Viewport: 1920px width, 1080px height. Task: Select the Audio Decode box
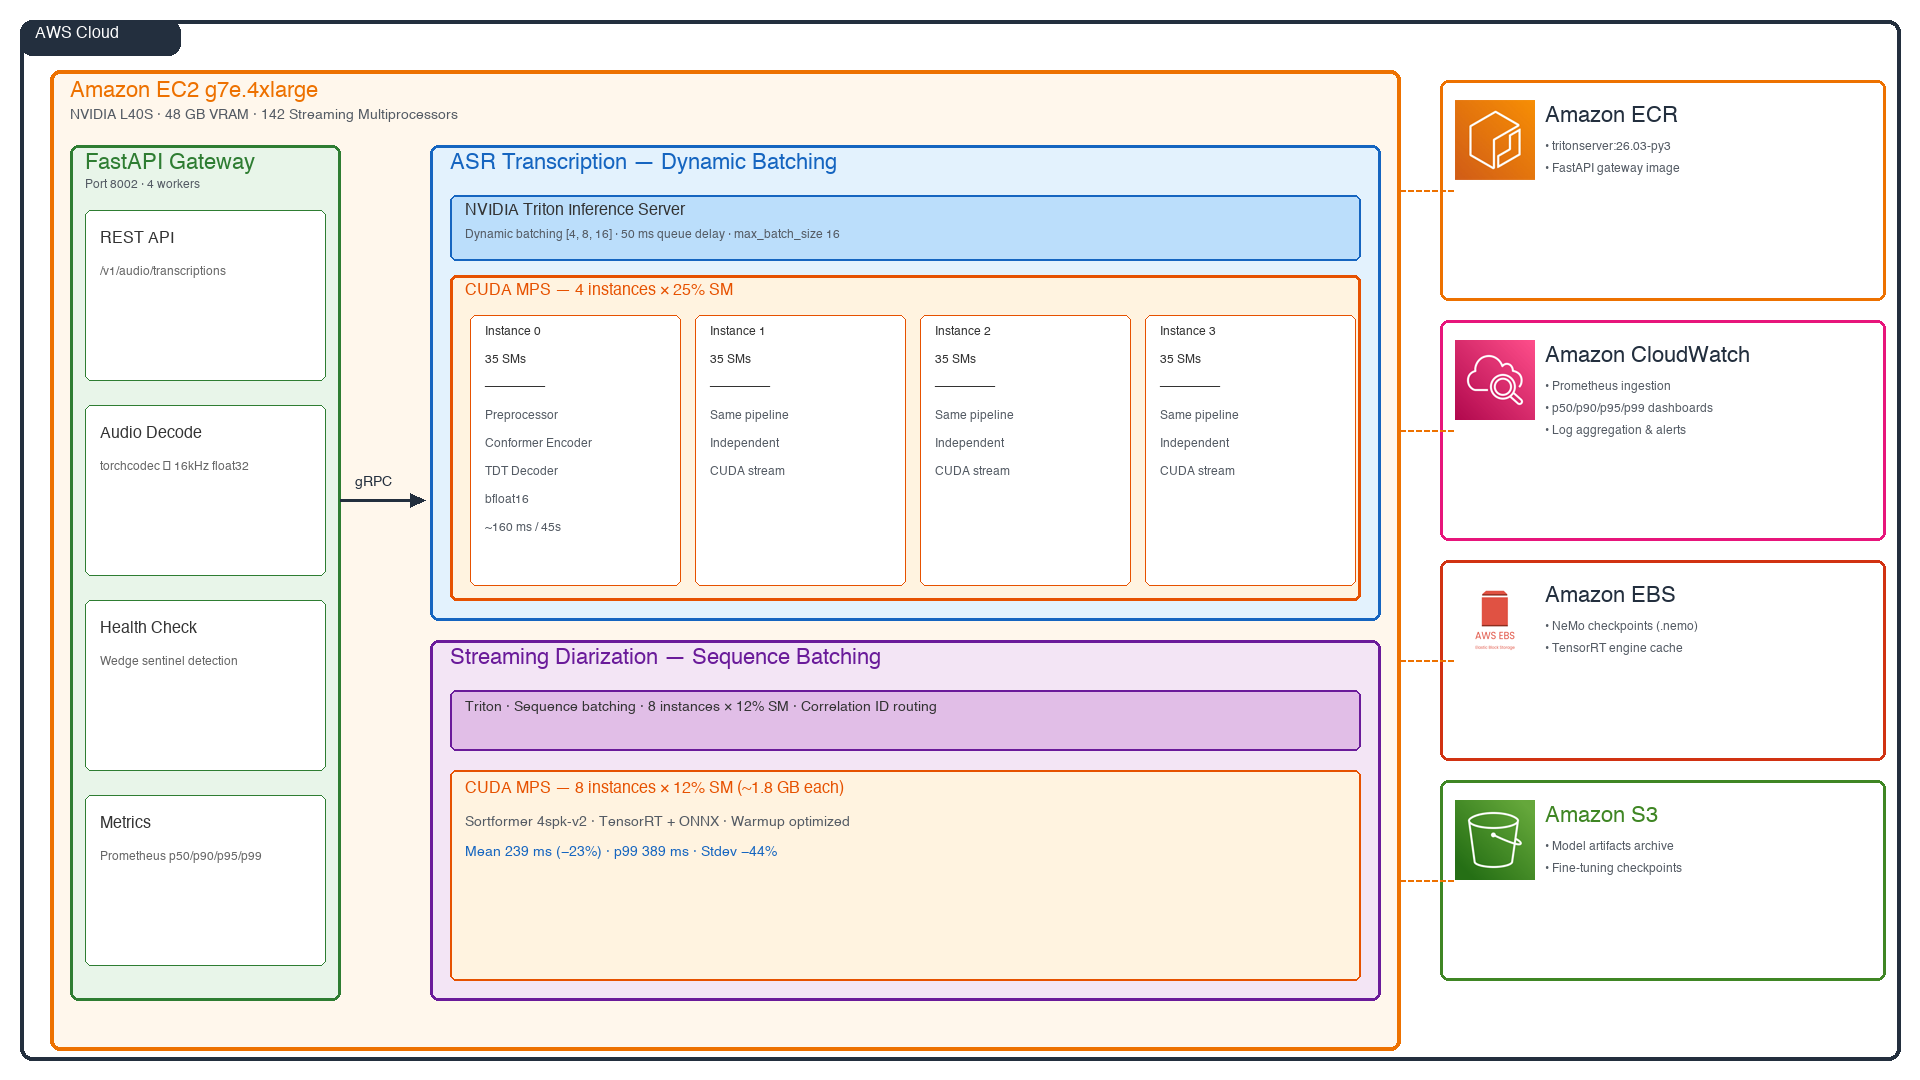click(205, 490)
